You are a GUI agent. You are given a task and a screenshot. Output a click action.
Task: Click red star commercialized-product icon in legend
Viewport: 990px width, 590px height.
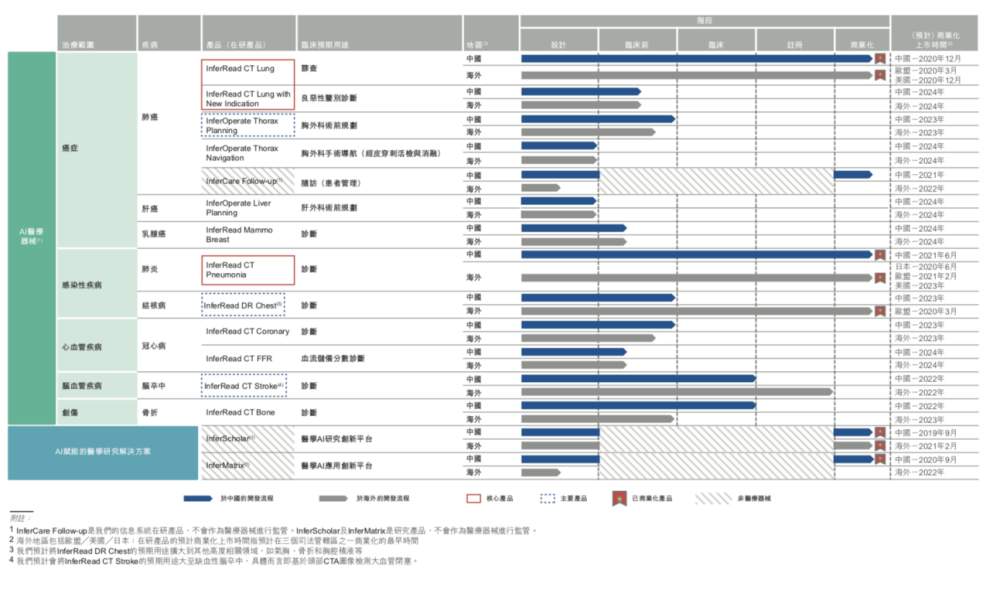point(619,497)
